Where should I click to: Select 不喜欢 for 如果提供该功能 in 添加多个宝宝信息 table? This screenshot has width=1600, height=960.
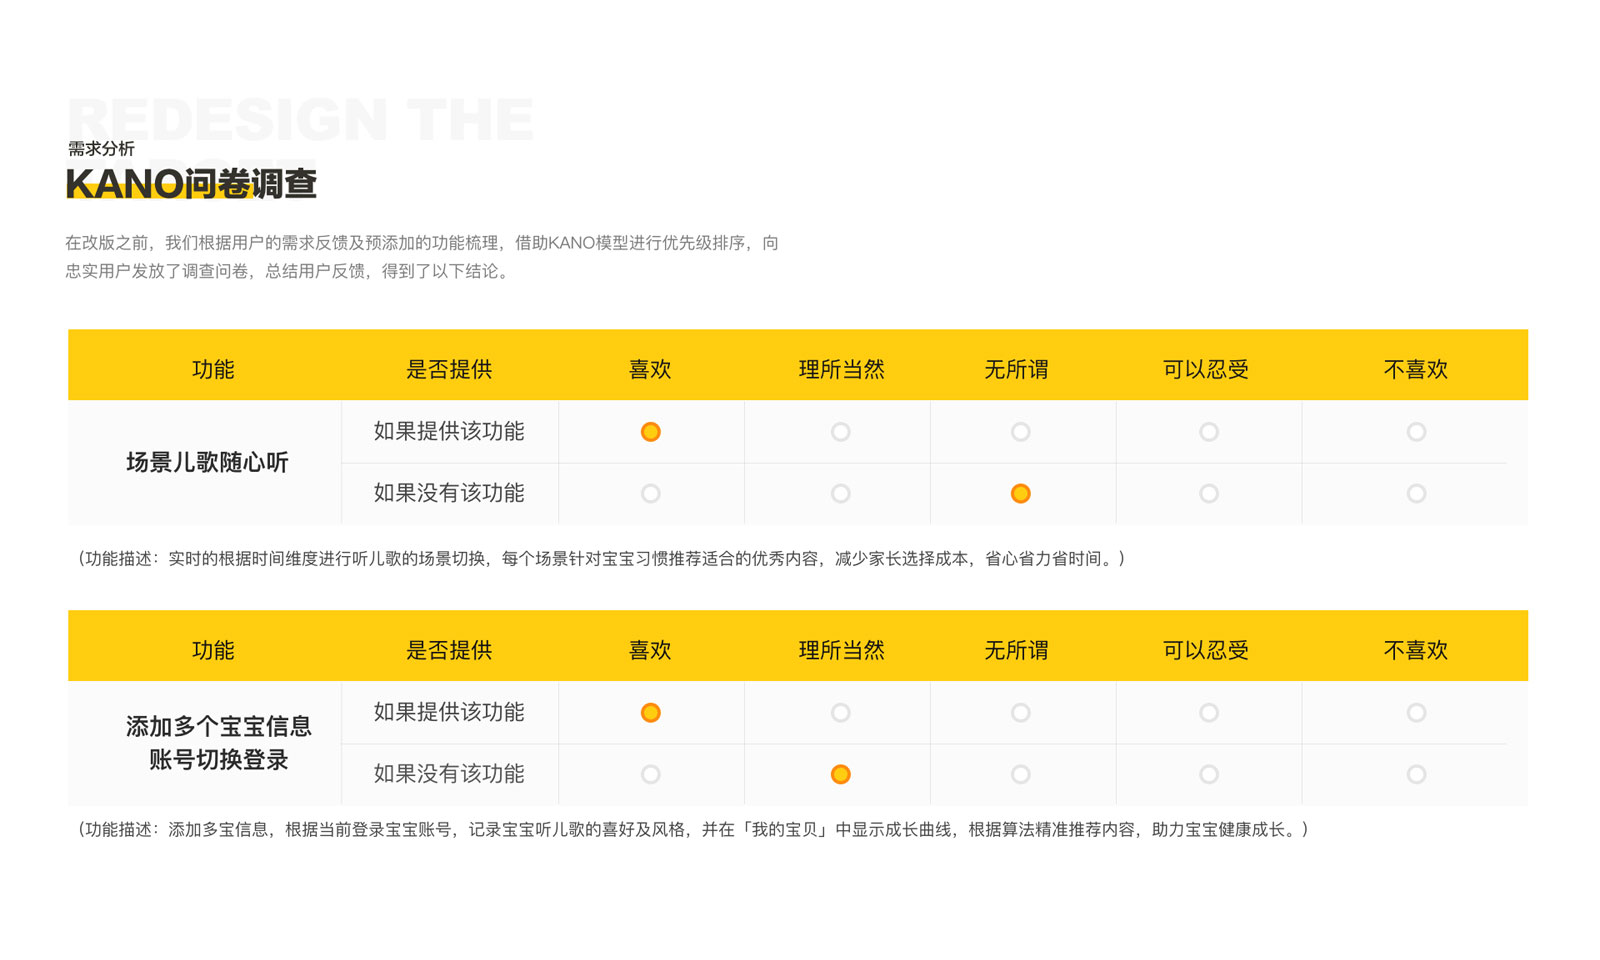click(1416, 713)
